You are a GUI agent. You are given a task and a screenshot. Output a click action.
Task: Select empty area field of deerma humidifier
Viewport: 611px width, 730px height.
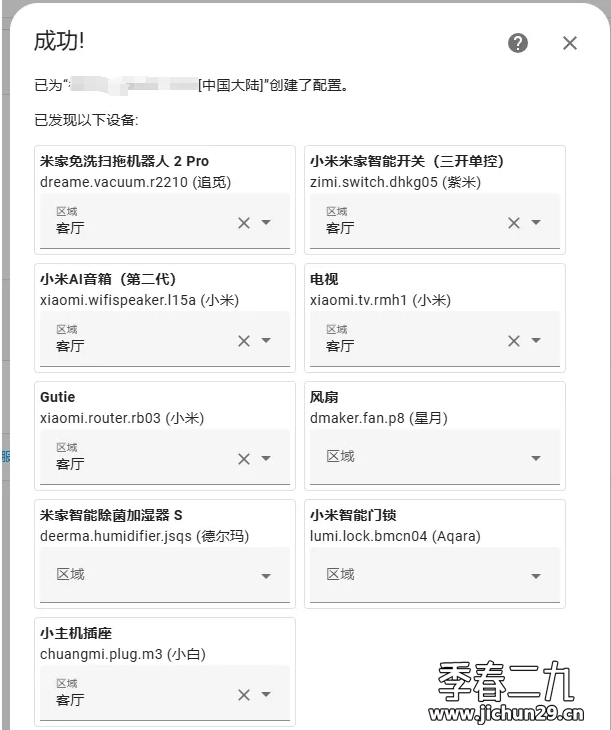point(165,575)
